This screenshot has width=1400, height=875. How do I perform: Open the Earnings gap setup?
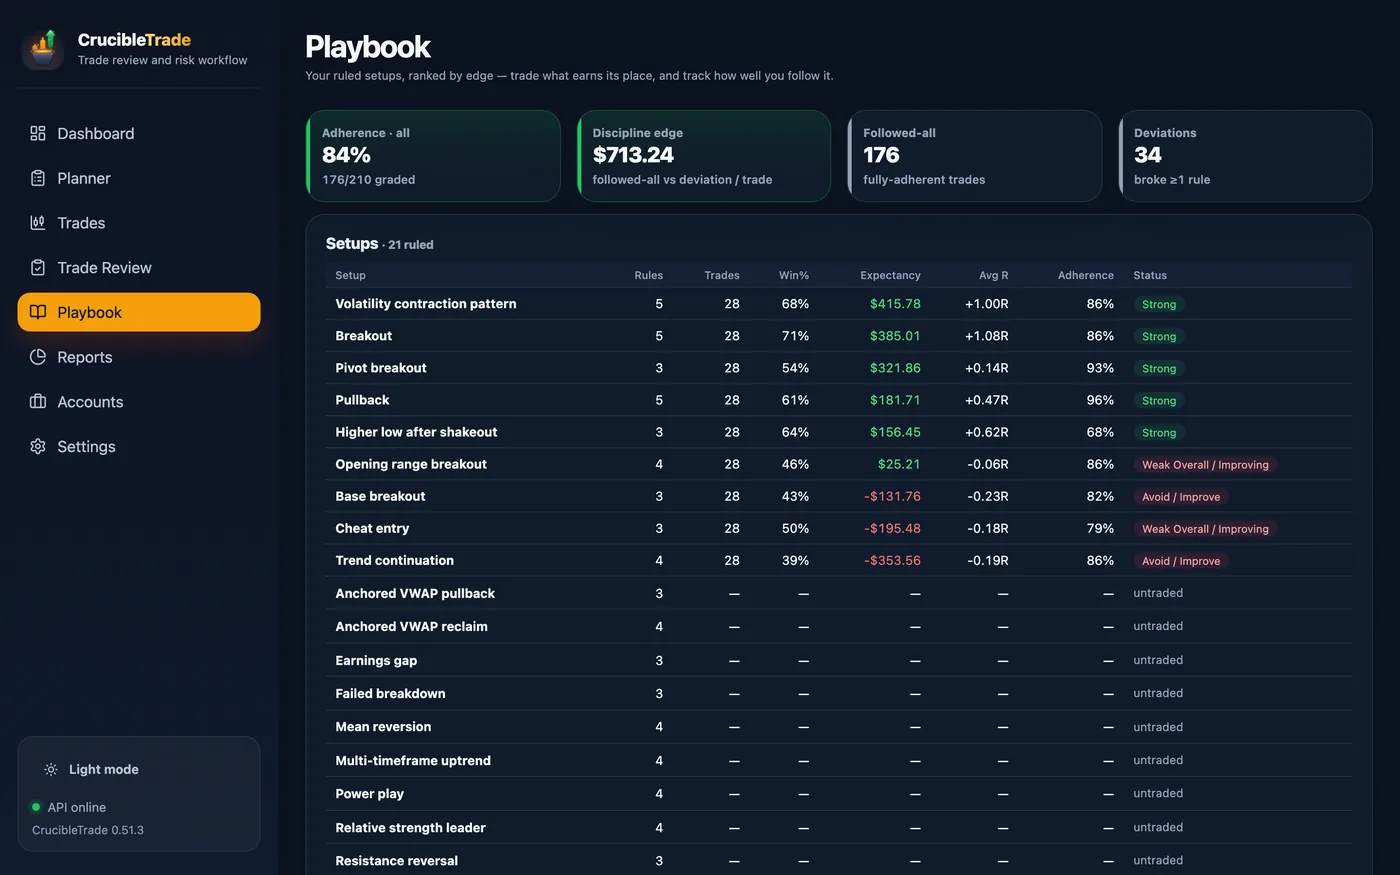click(839, 660)
